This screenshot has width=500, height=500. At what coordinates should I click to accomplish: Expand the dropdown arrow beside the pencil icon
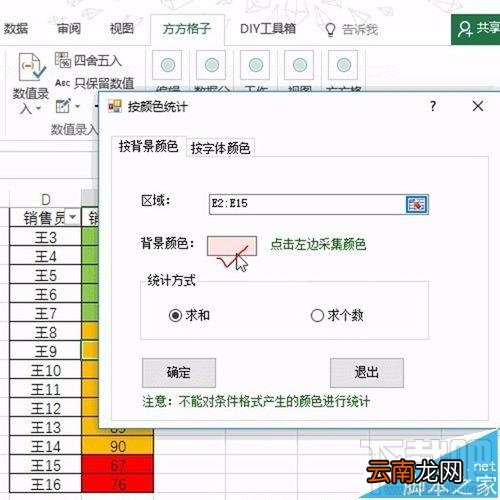[78, 107]
